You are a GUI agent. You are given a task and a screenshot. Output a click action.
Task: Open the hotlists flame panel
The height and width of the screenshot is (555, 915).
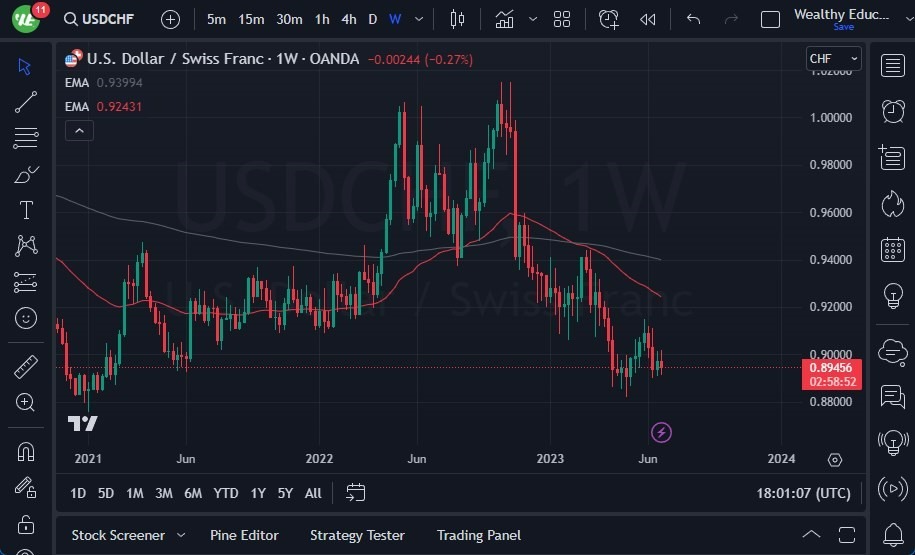892,204
